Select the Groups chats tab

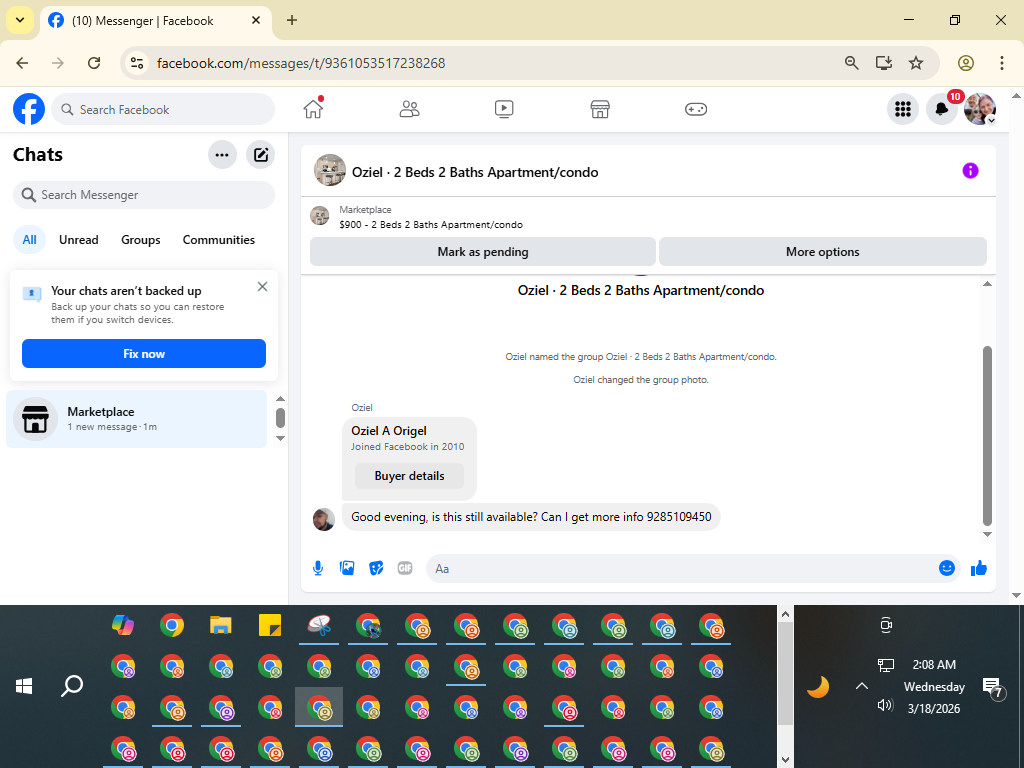tap(140, 240)
